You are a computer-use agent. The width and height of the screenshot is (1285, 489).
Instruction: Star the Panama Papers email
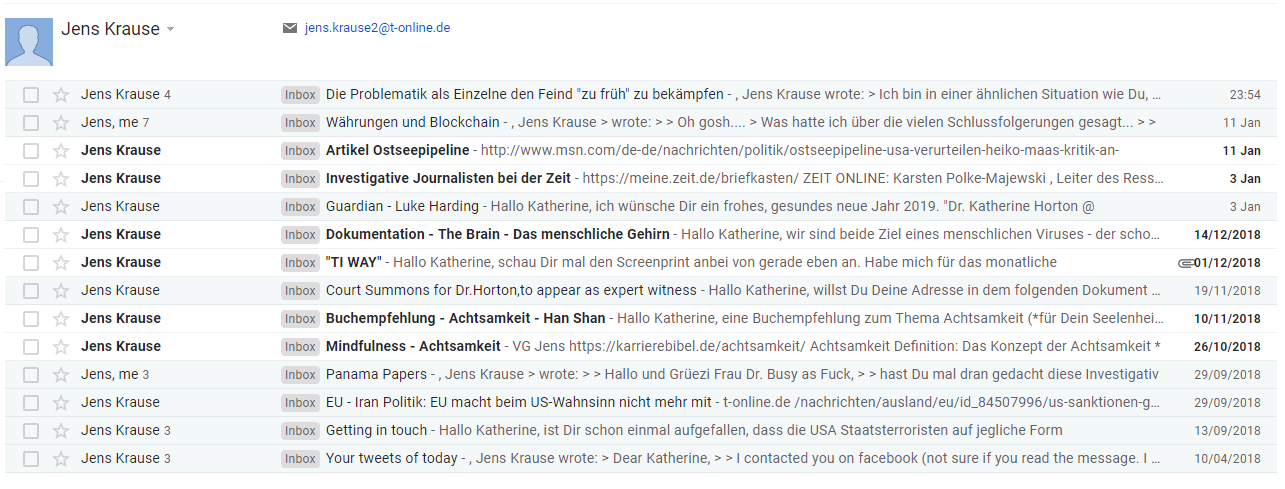coord(61,375)
